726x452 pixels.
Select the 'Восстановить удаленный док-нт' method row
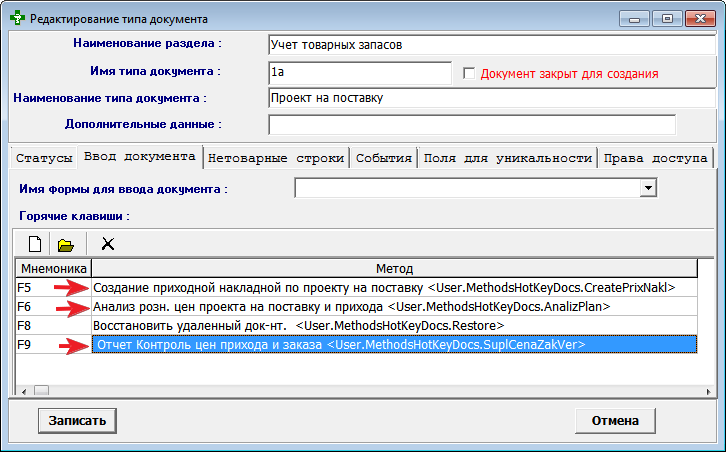pyautogui.click(x=394, y=326)
